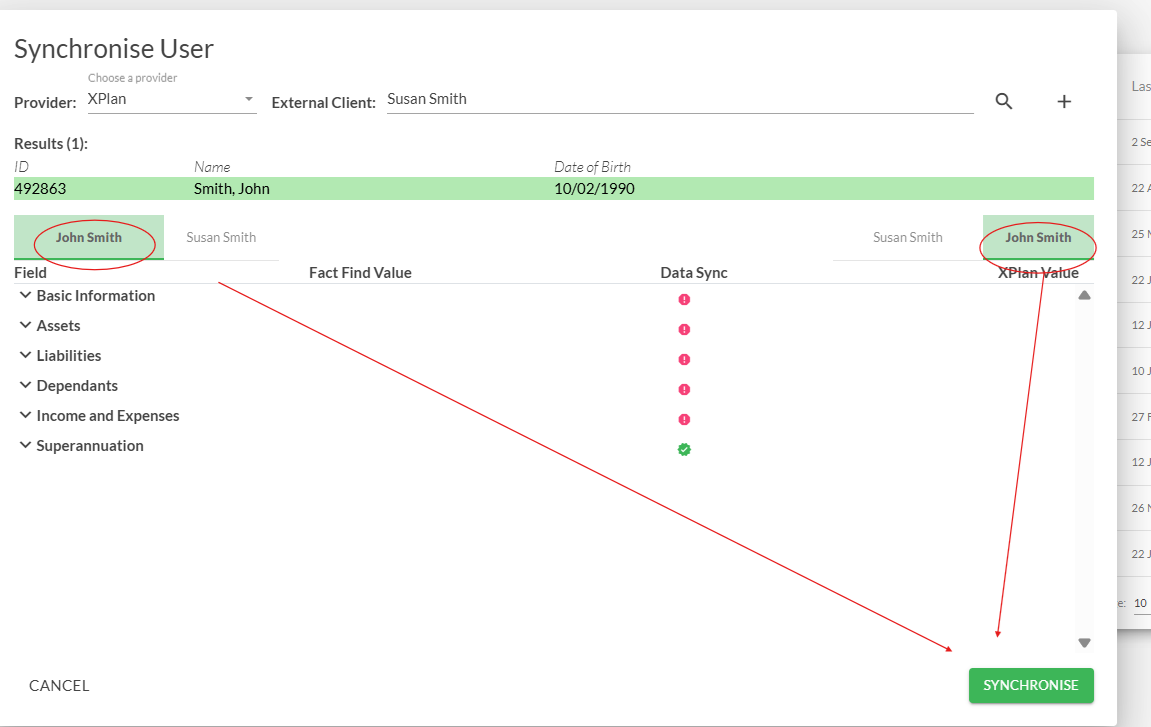Select left John Smith Fact Find tab
The image size is (1151, 727).
pos(89,237)
